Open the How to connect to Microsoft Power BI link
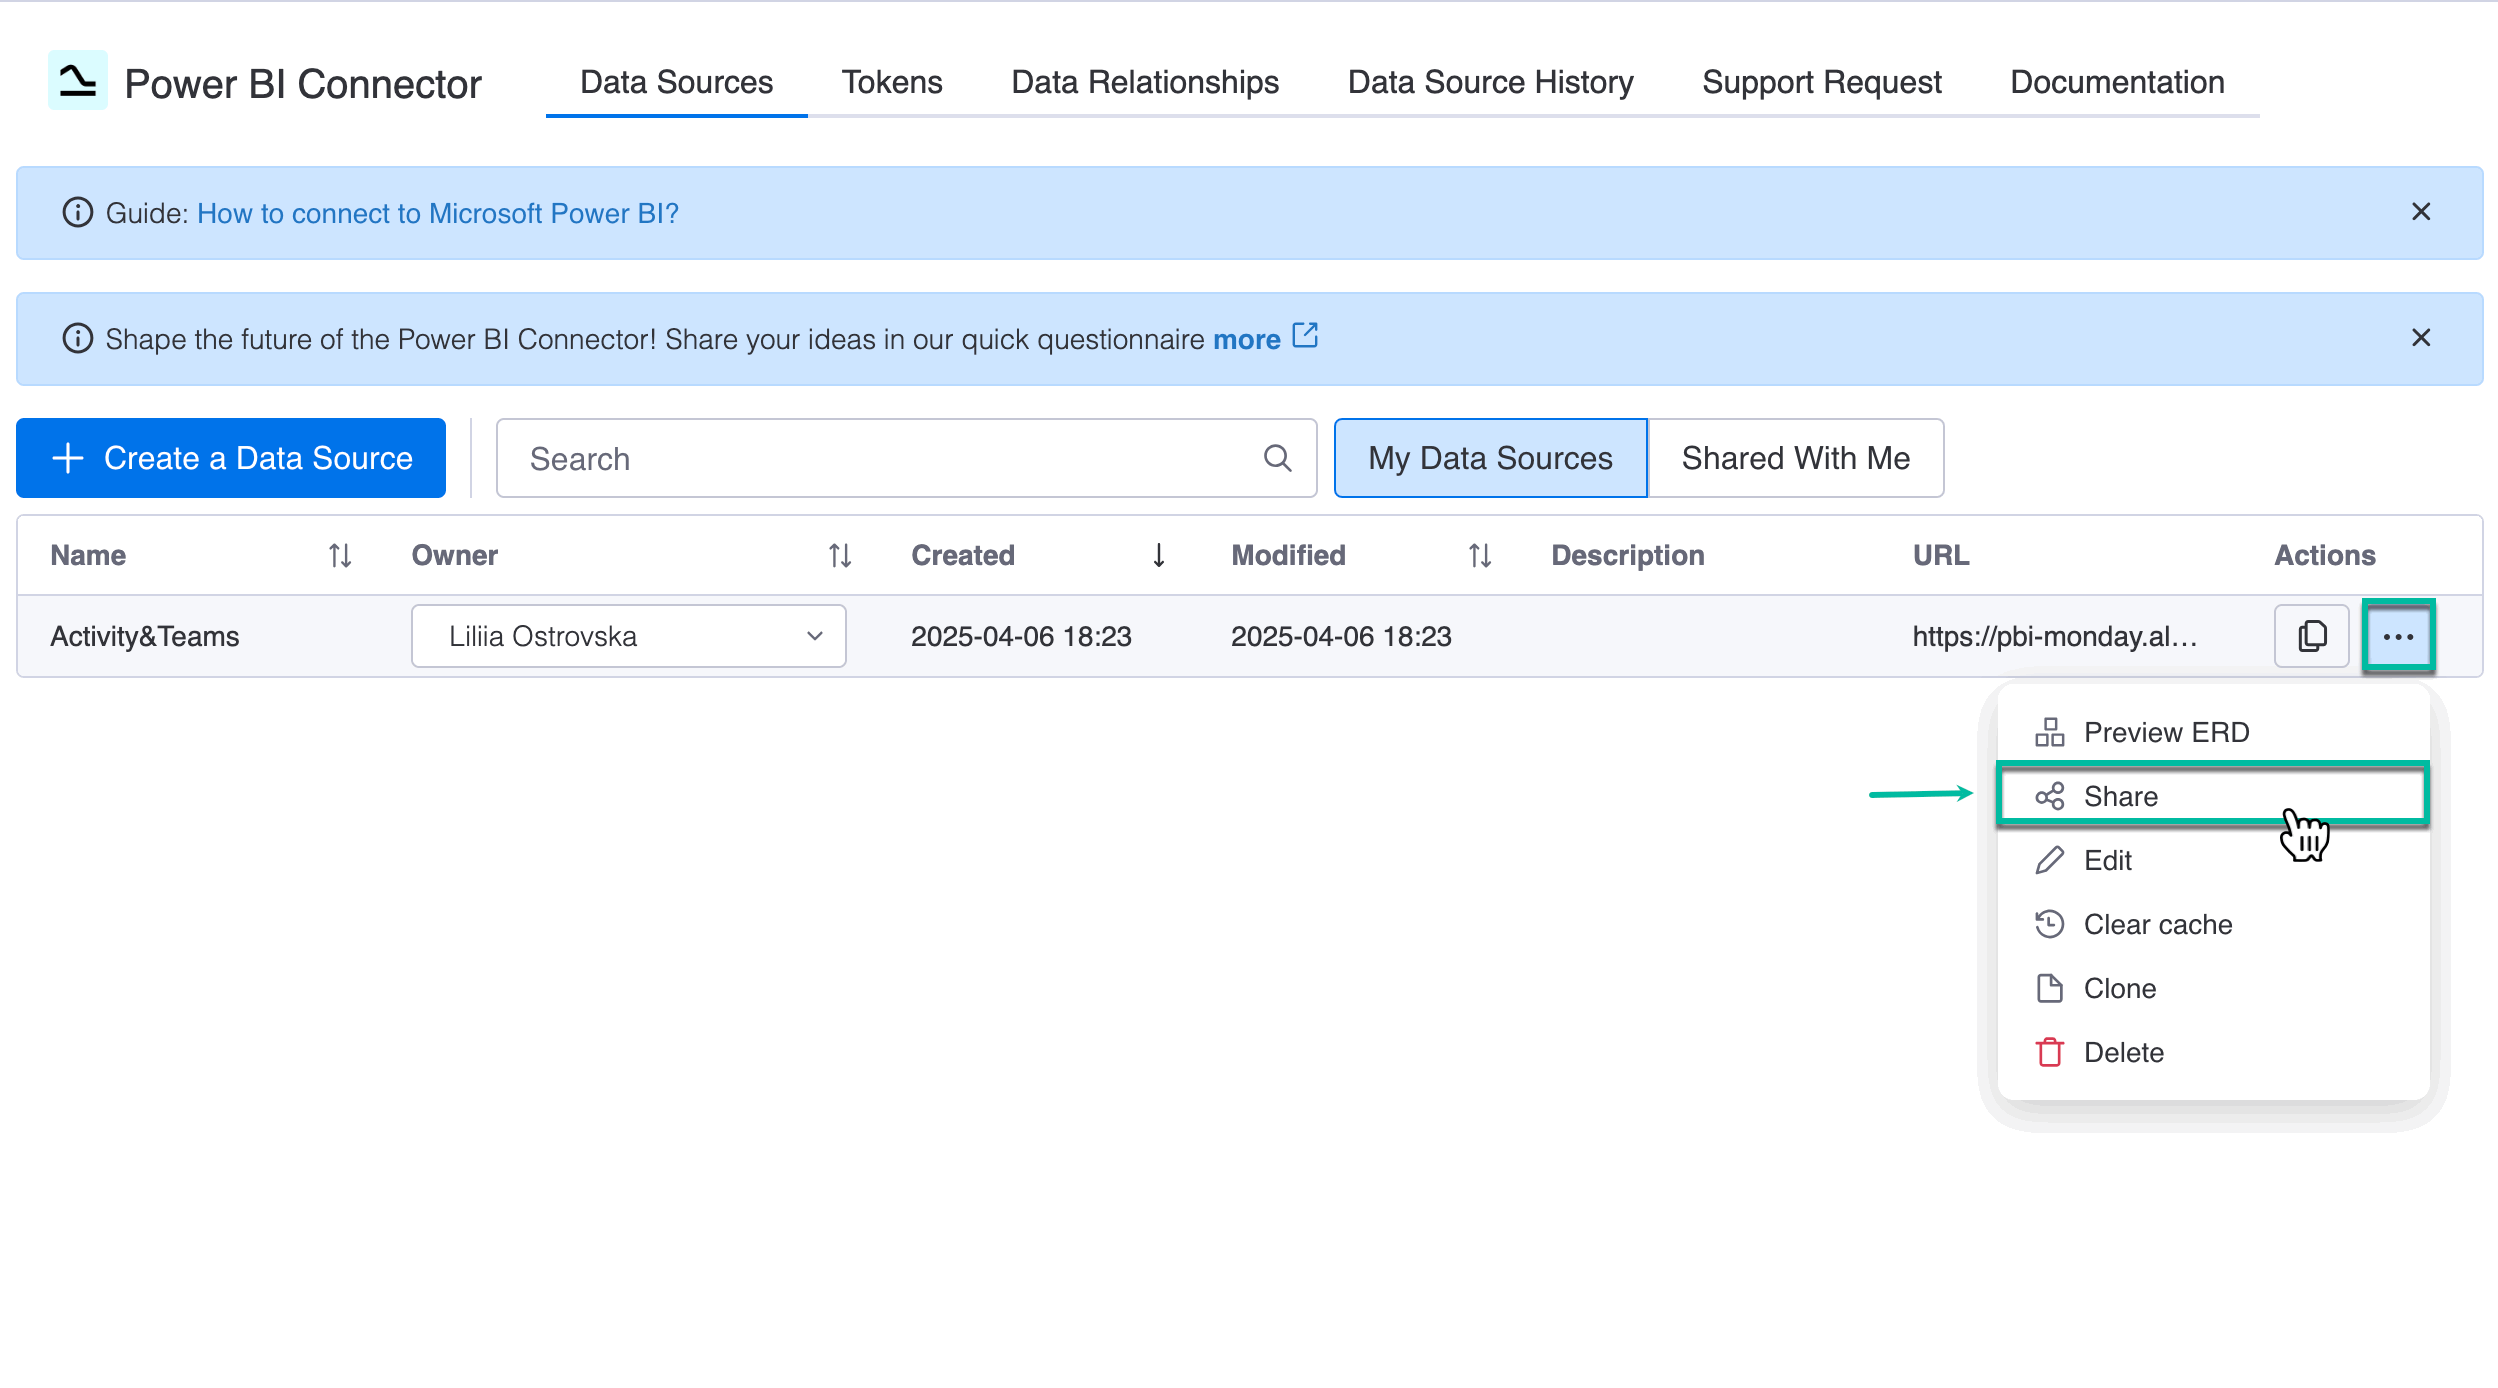2498x1388 pixels. tap(438, 213)
